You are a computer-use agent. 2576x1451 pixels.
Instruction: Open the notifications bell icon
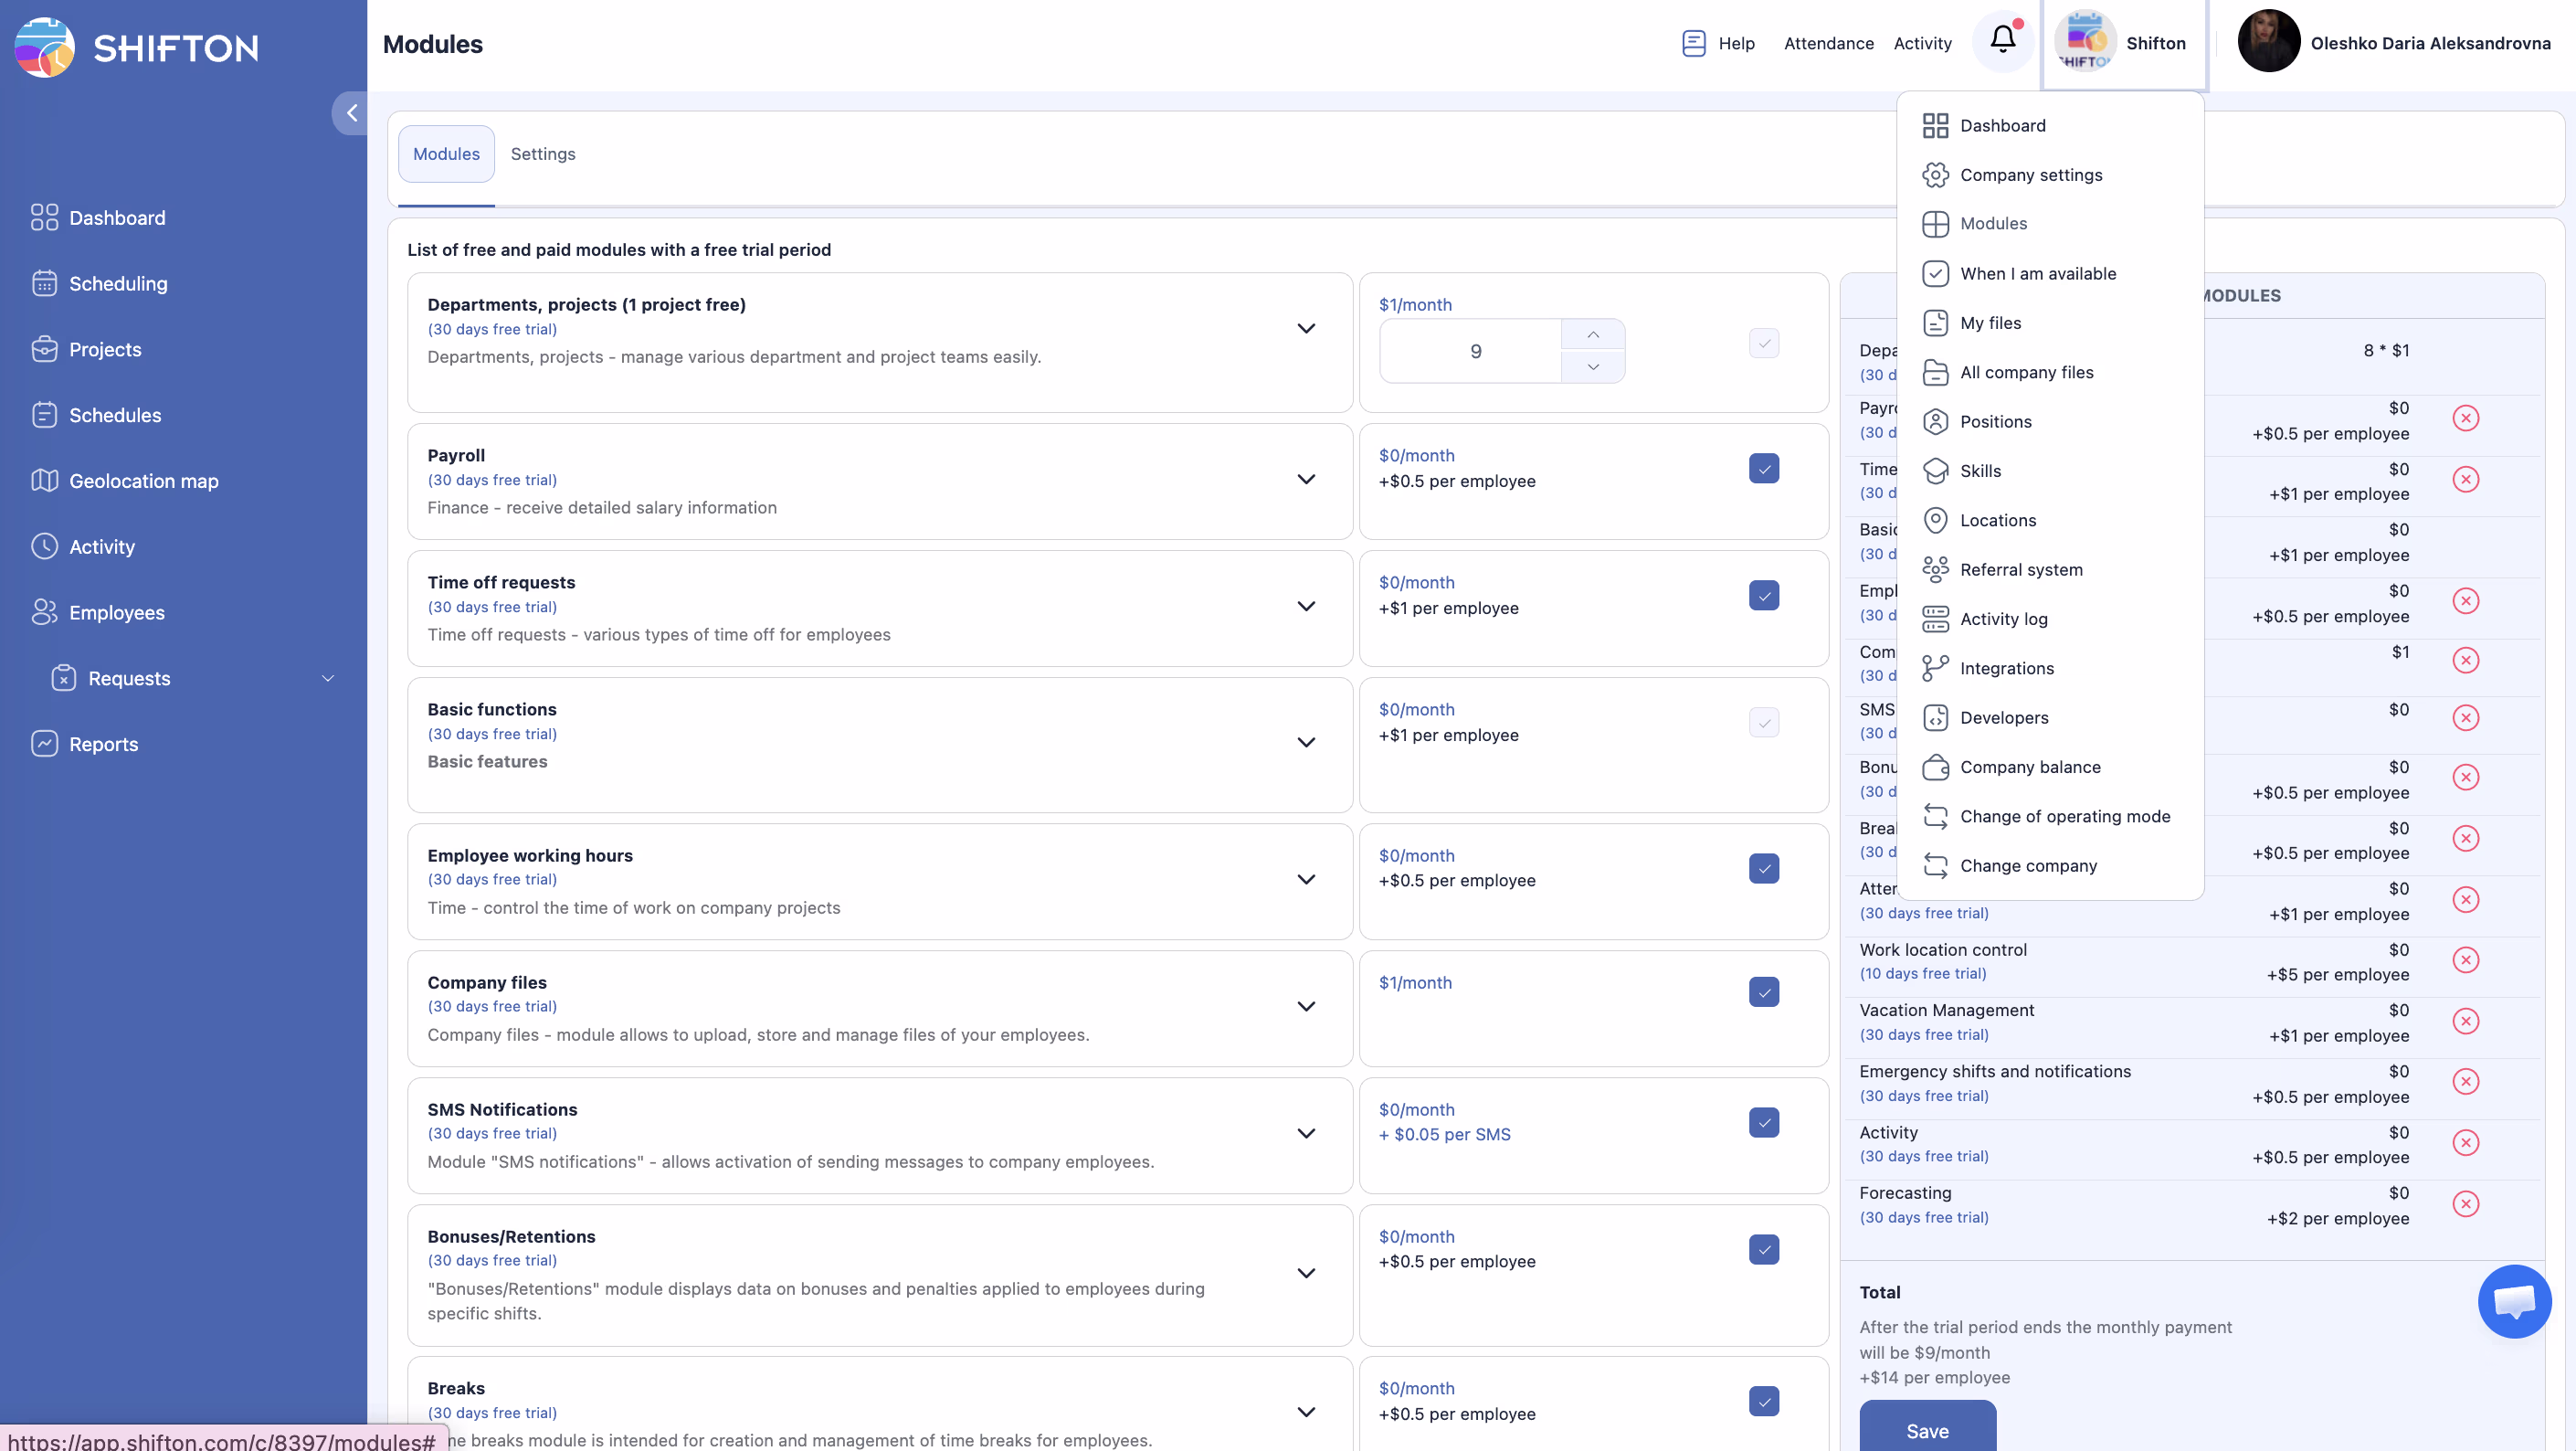pos(2002,40)
